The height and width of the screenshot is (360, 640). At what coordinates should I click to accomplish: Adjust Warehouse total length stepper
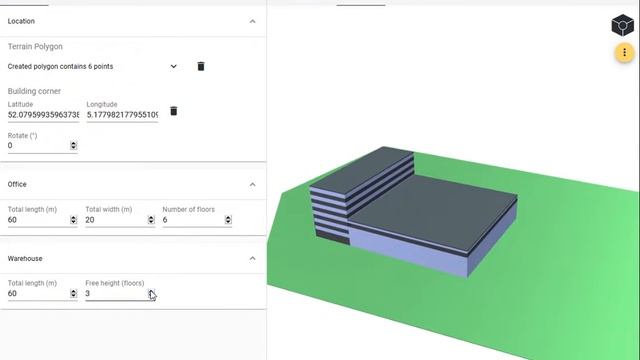point(73,293)
